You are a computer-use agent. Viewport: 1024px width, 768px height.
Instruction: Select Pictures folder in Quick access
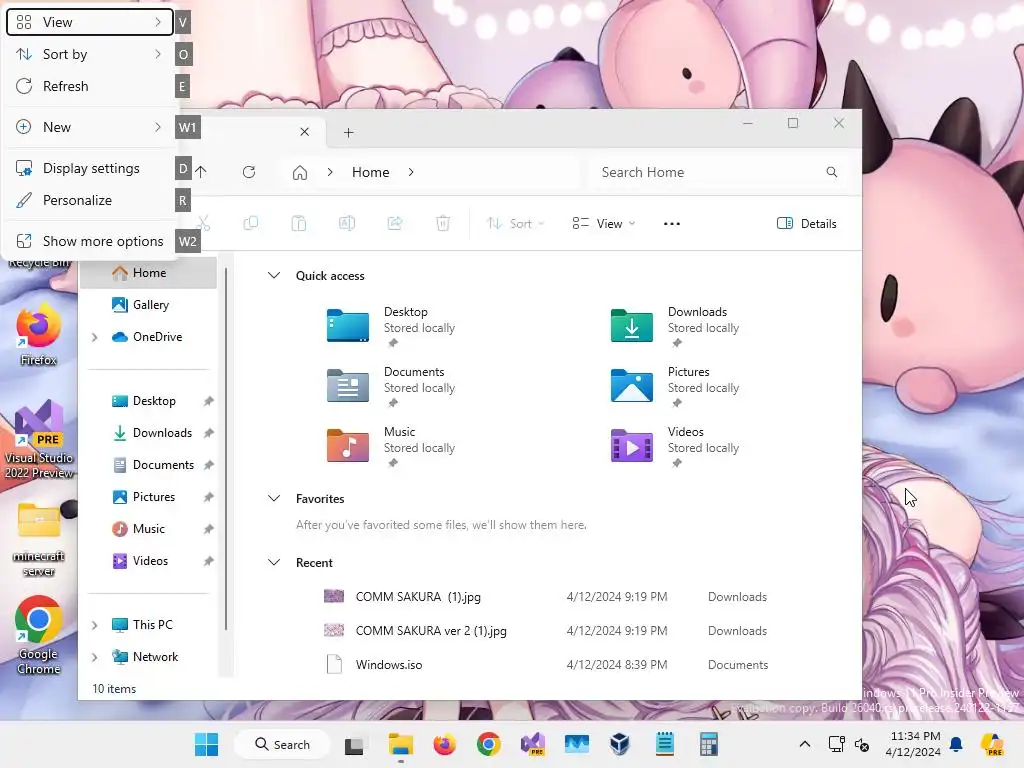pyautogui.click(x=676, y=386)
